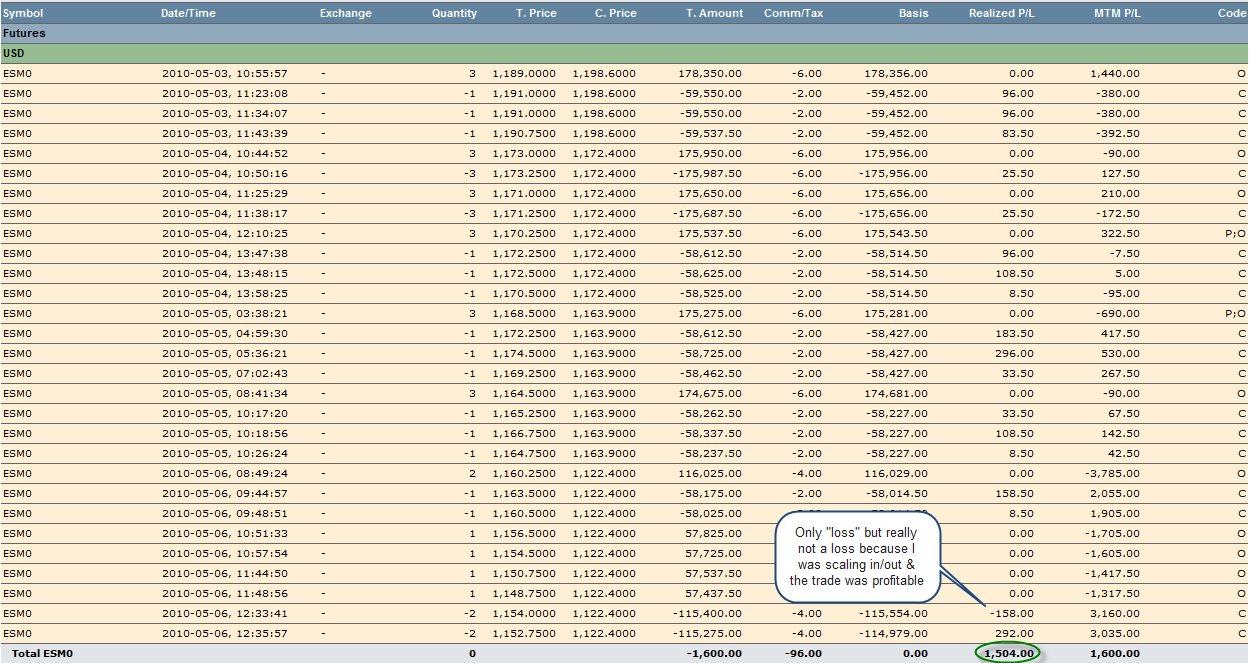Click timestamp 2010-05-03, 11:34:07

click(225, 113)
